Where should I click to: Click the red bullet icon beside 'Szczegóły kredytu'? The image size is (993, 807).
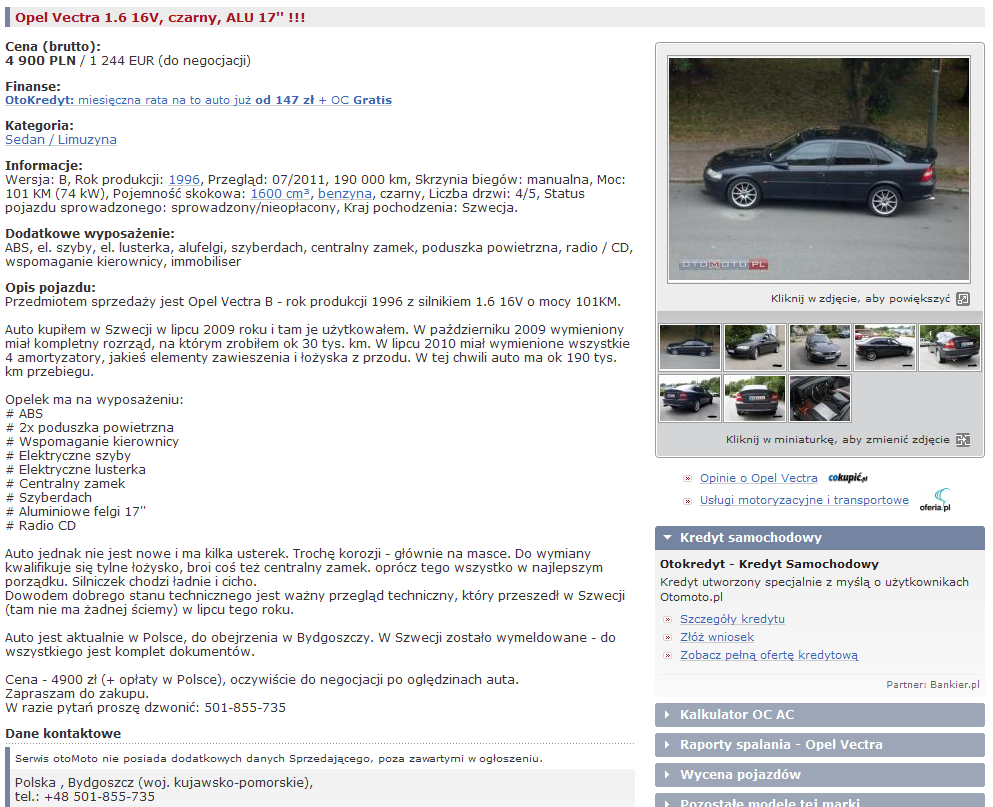[x=667, y=620]
